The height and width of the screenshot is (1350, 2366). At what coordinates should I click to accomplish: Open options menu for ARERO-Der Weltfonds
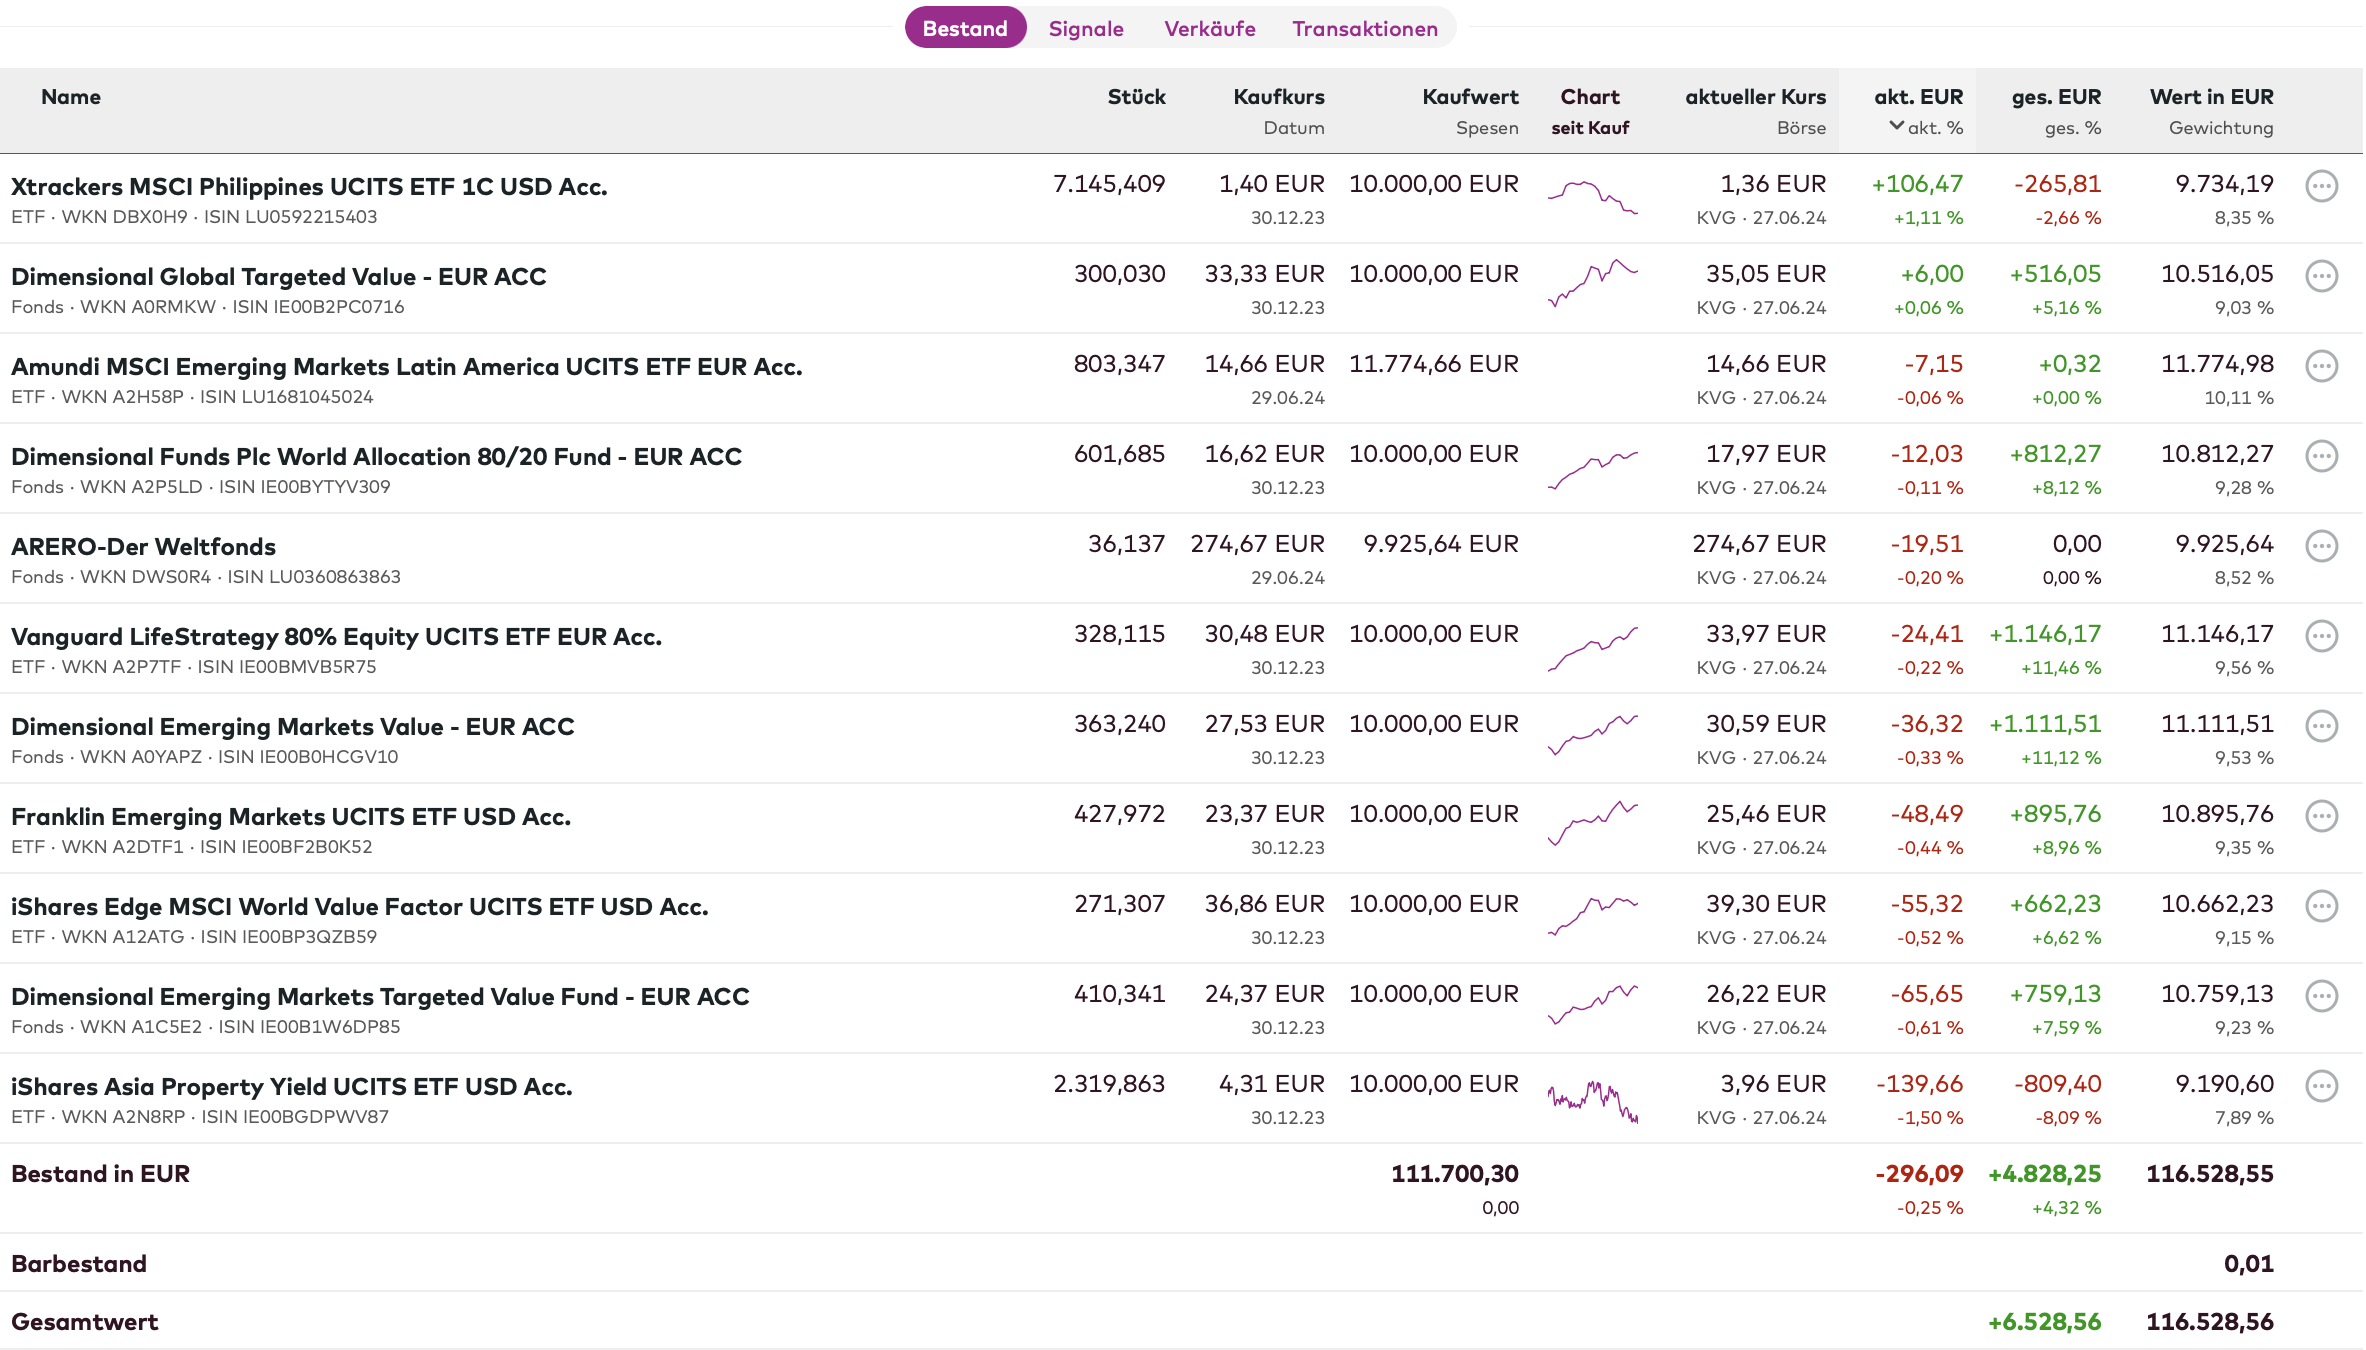(2321, 546)
